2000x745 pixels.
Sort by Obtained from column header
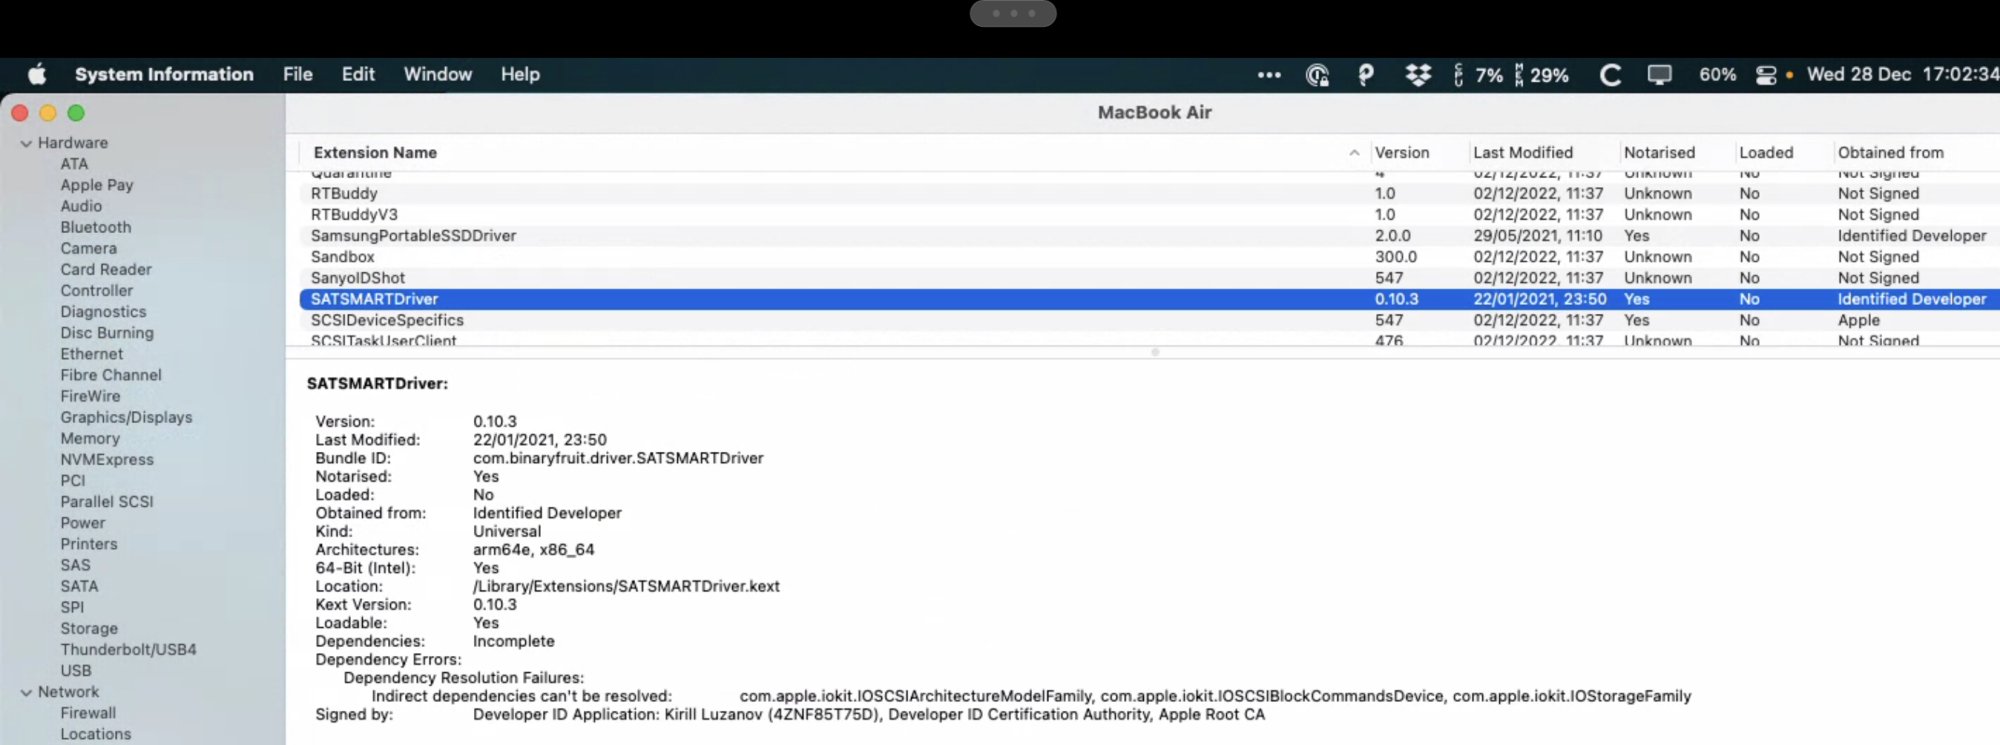tap(1890, 152)
